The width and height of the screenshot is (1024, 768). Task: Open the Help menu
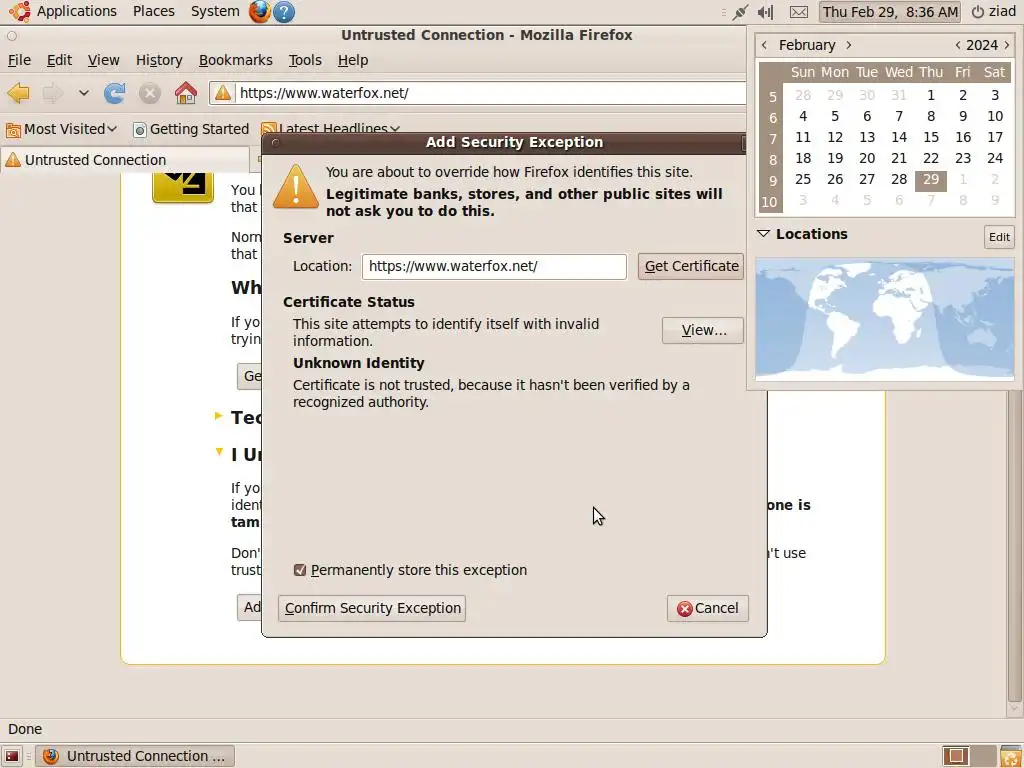tap(353, 60)
